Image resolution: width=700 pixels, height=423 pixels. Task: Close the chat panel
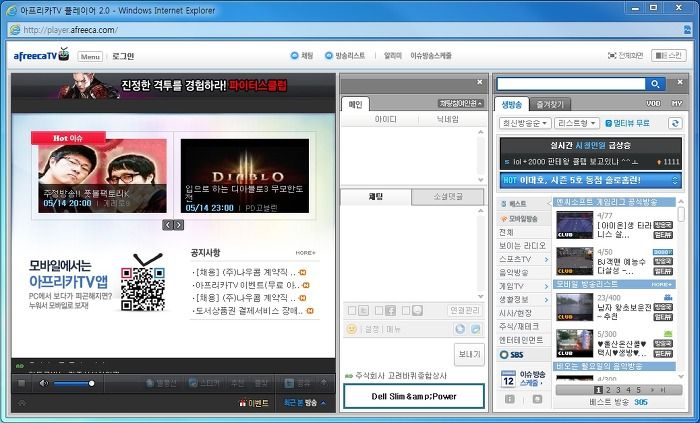click(x=479, y=82)
